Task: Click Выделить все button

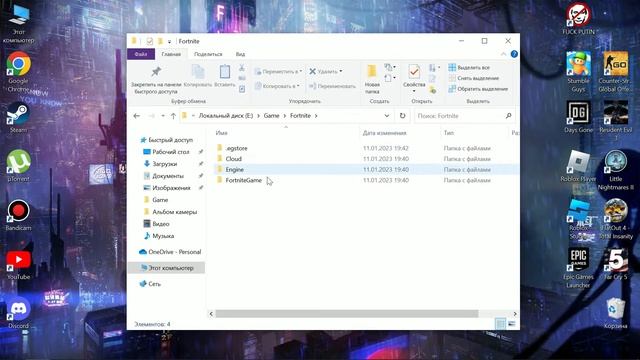Action: [469, 67]
